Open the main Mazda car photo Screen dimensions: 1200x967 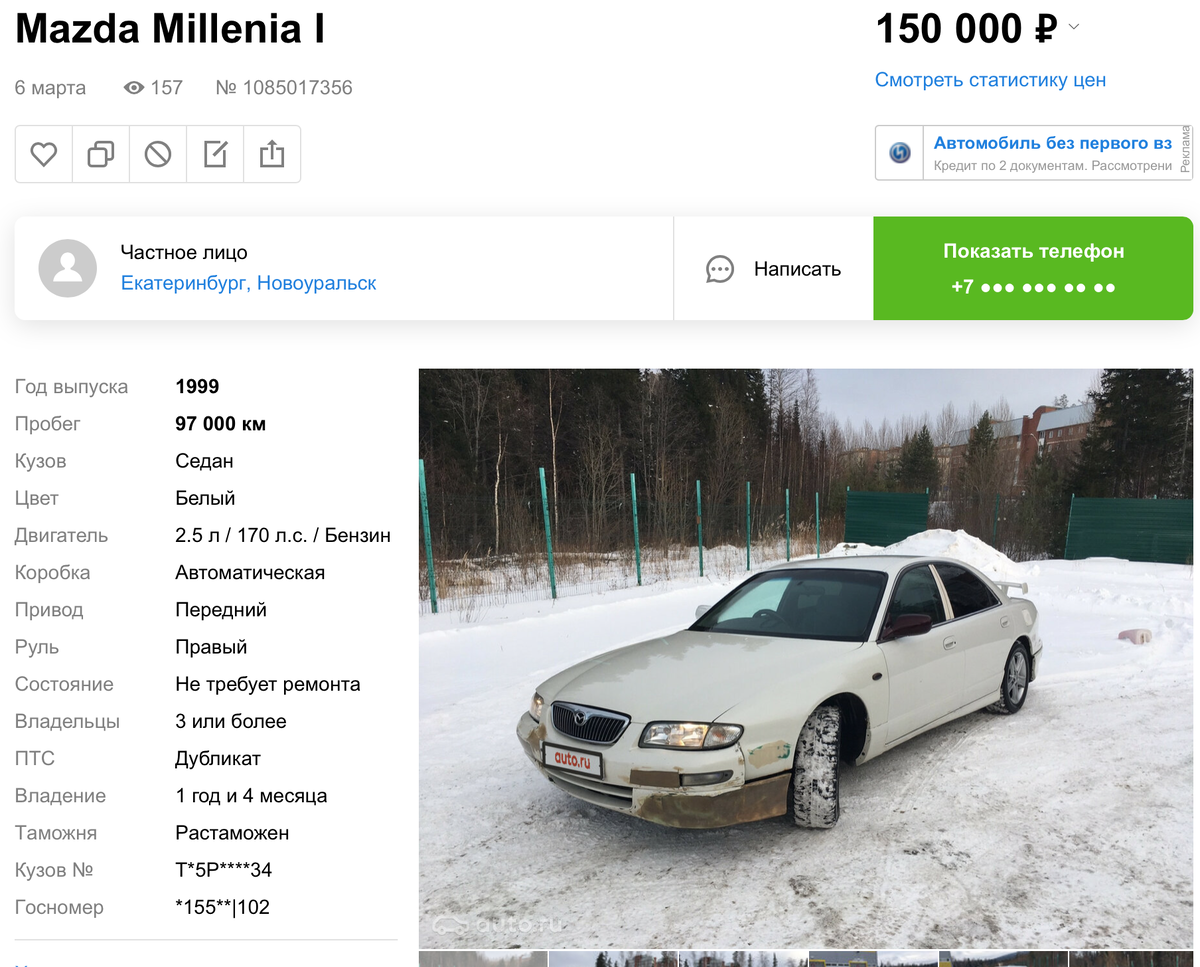pos(805,658)
